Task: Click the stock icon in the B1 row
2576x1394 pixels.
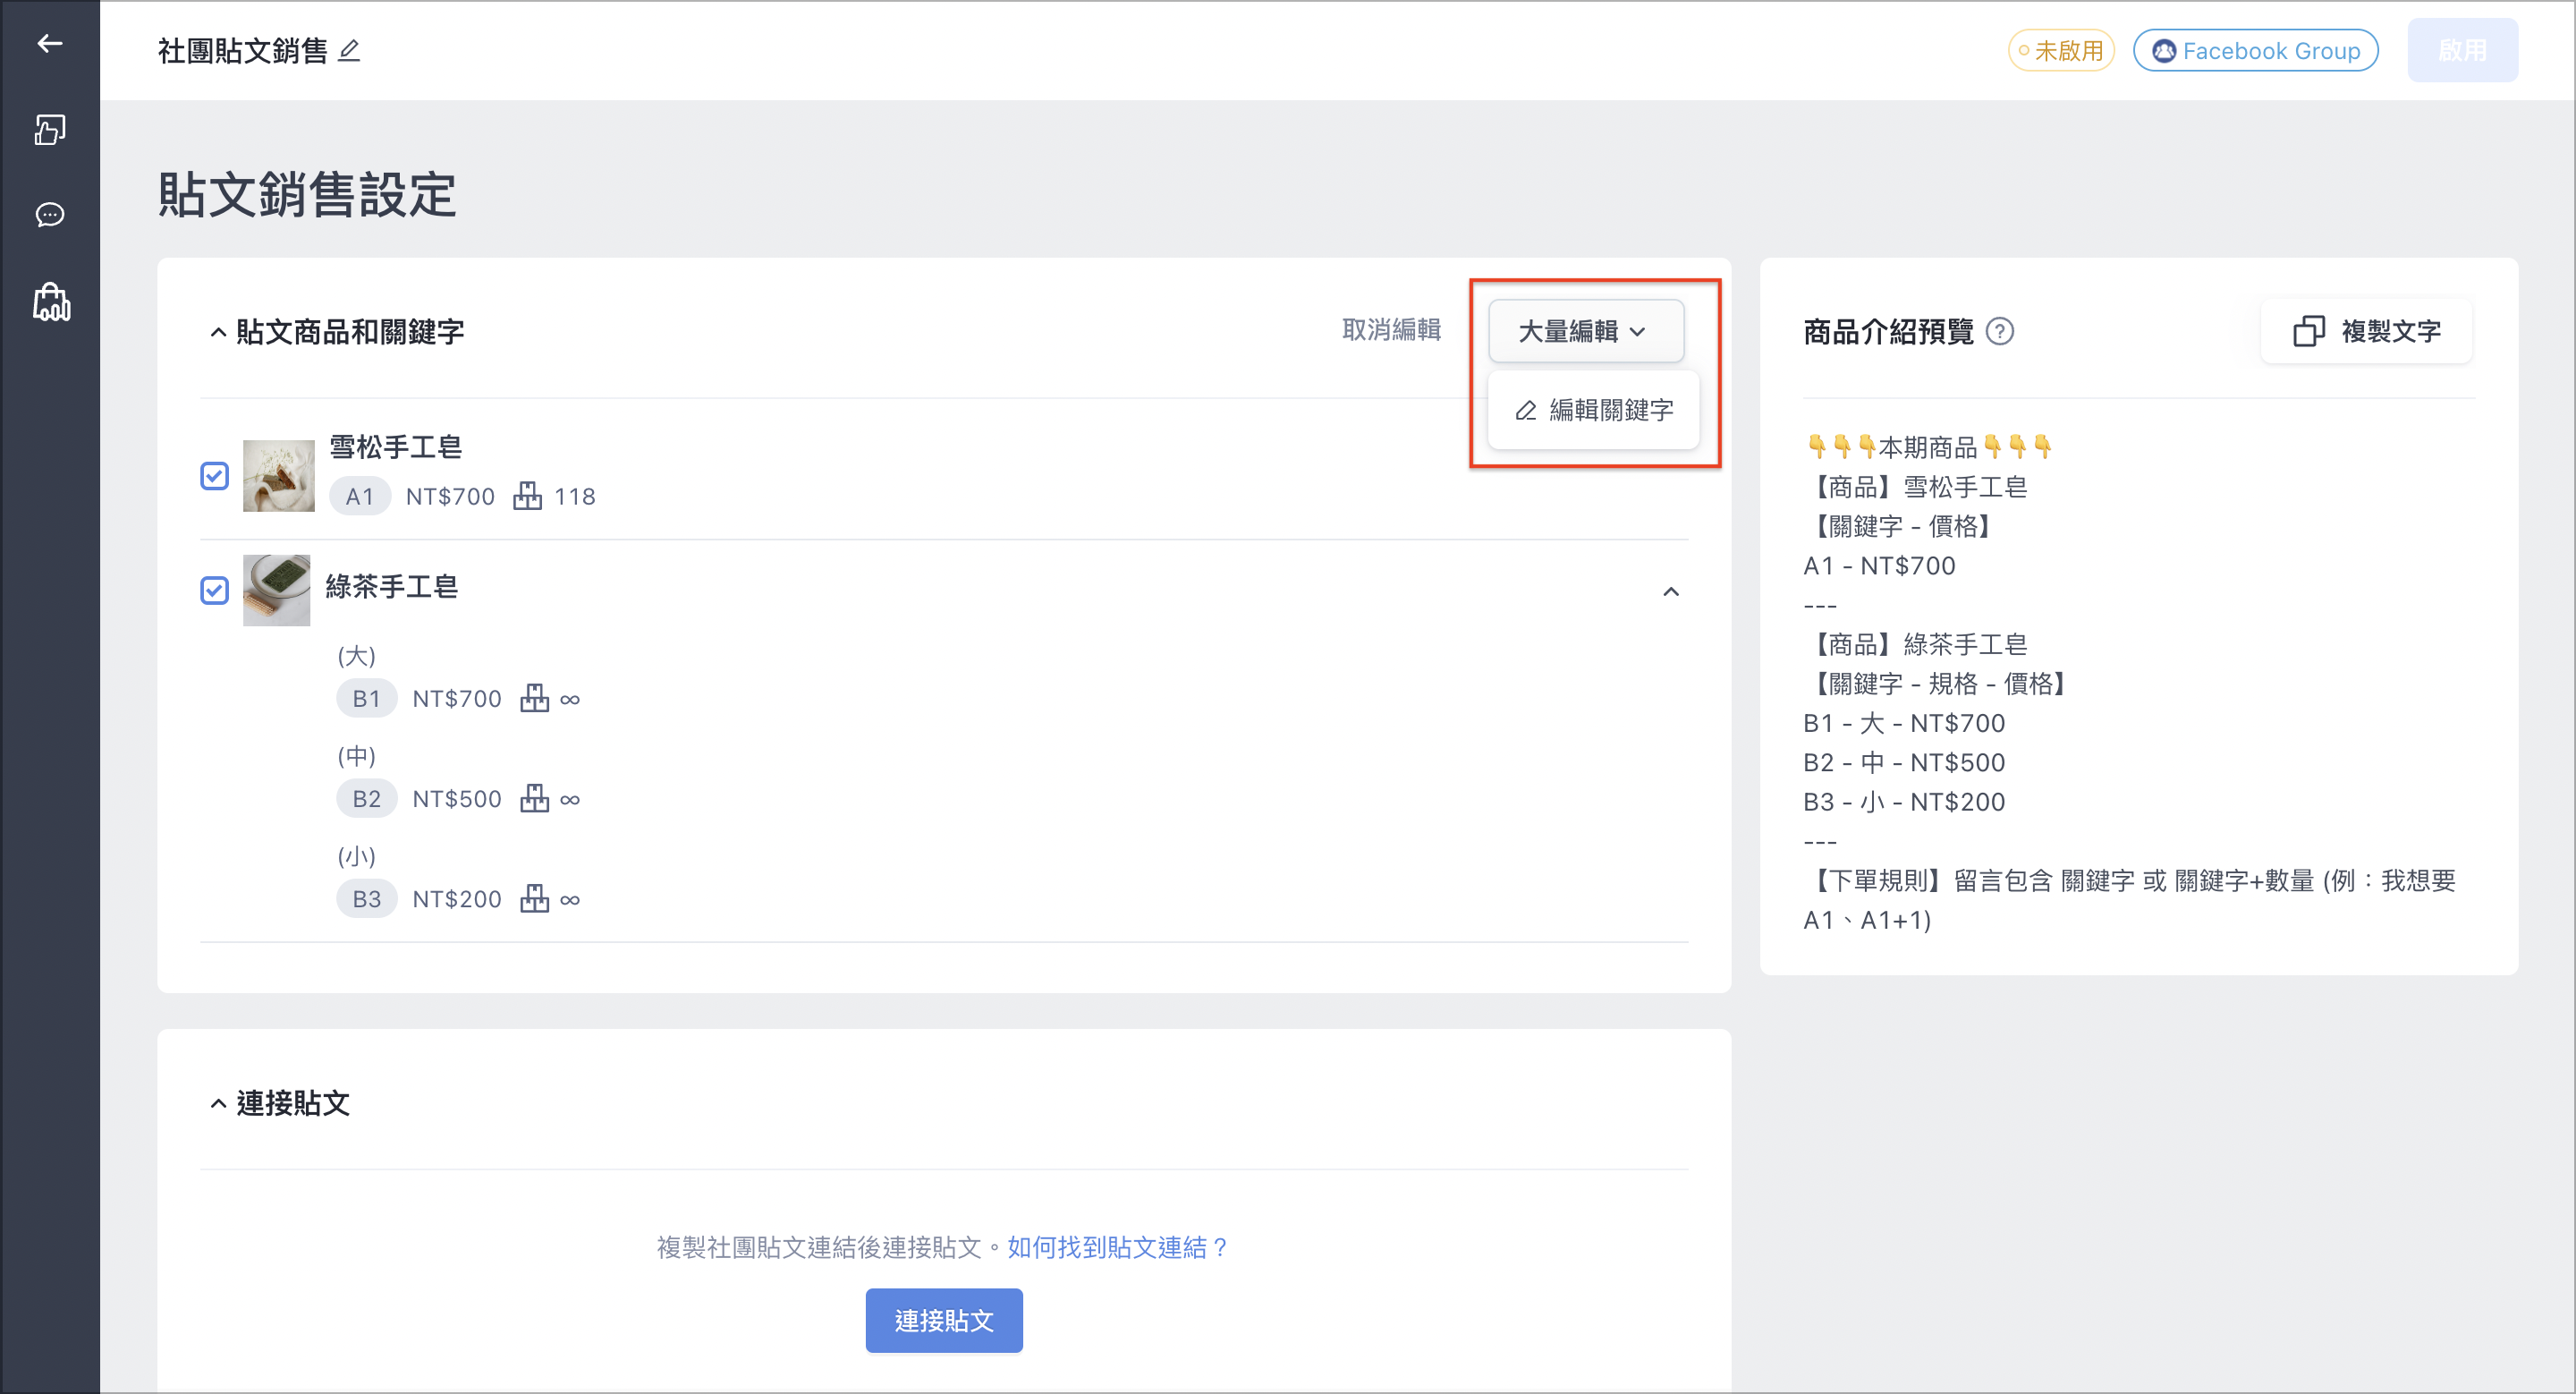Action: point(534,698)
